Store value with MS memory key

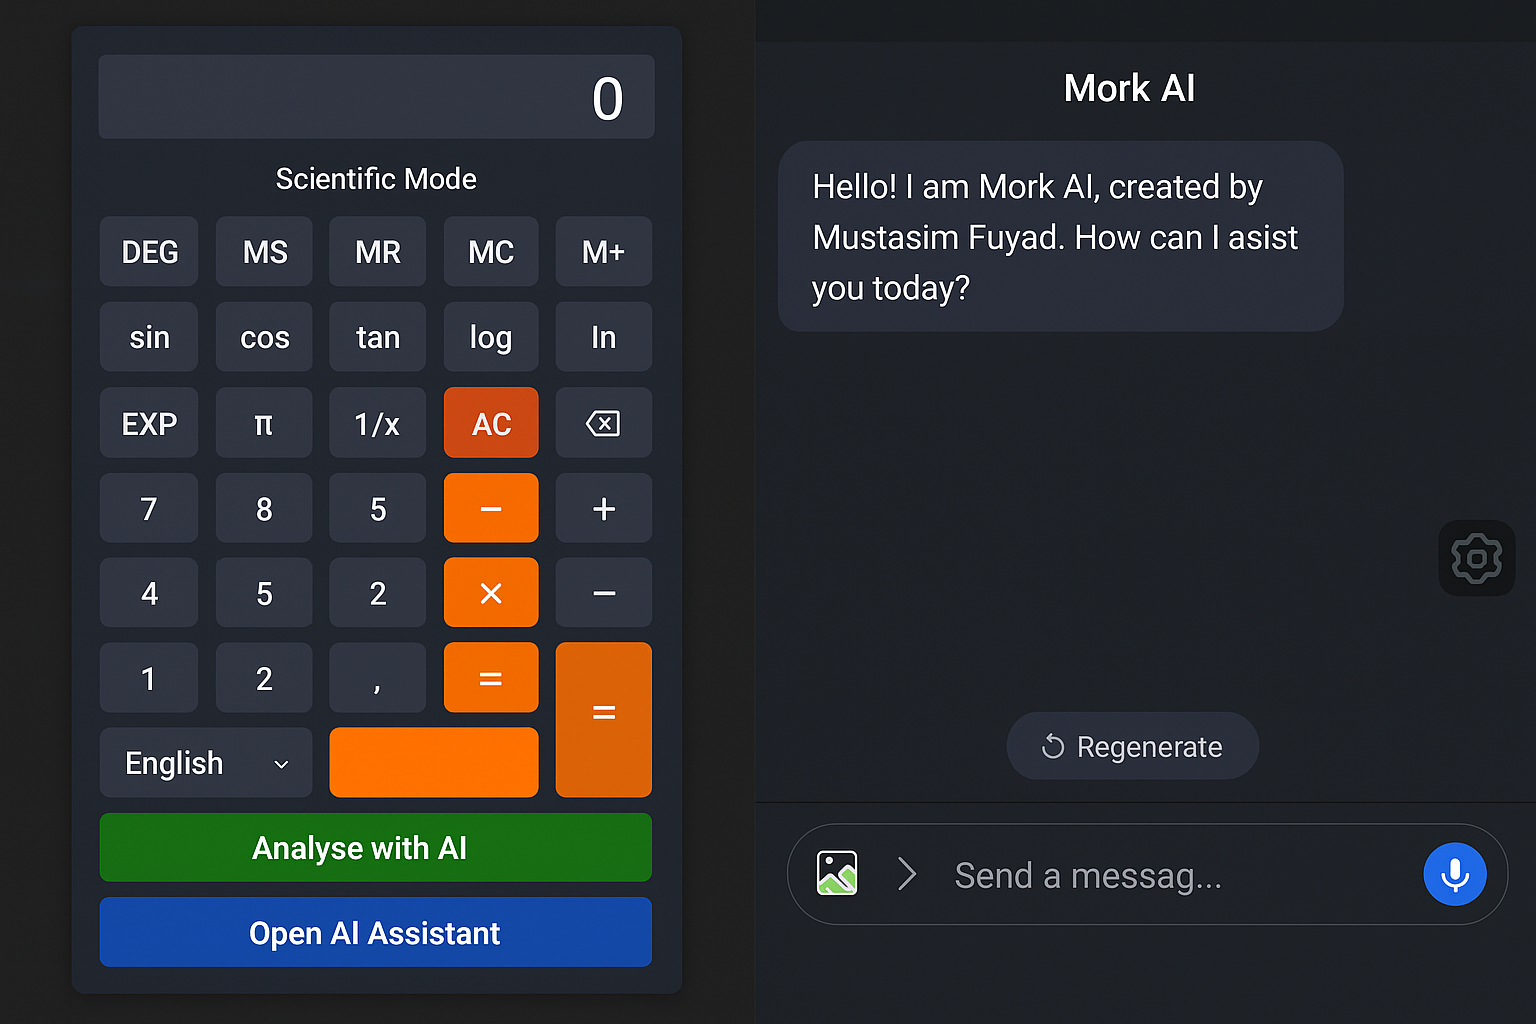pos(264,252)
